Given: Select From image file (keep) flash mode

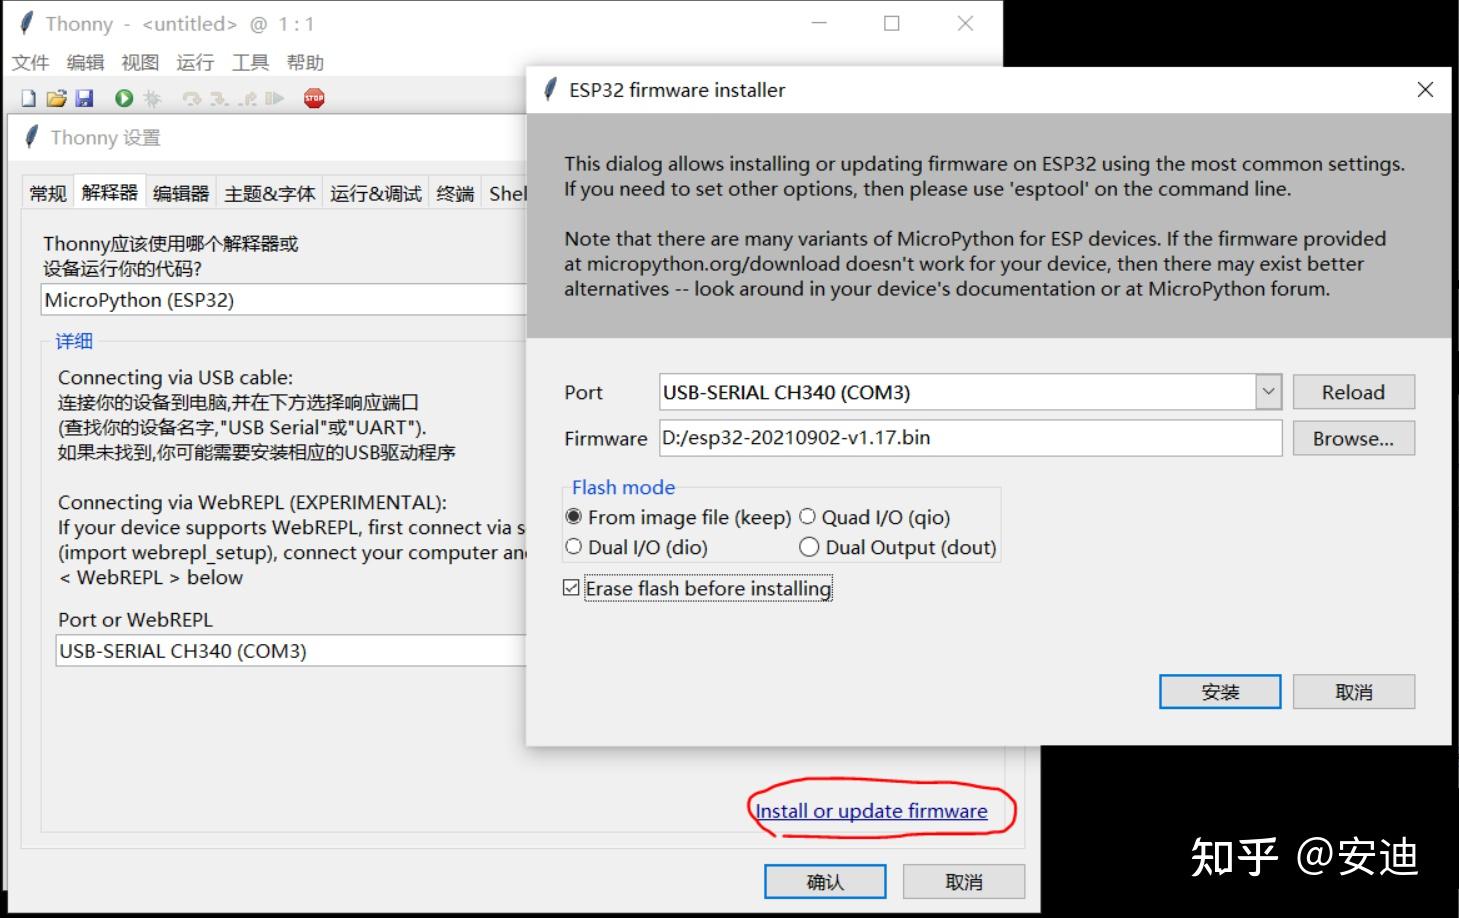Looking at the screenshot, I should coord(678,517).
